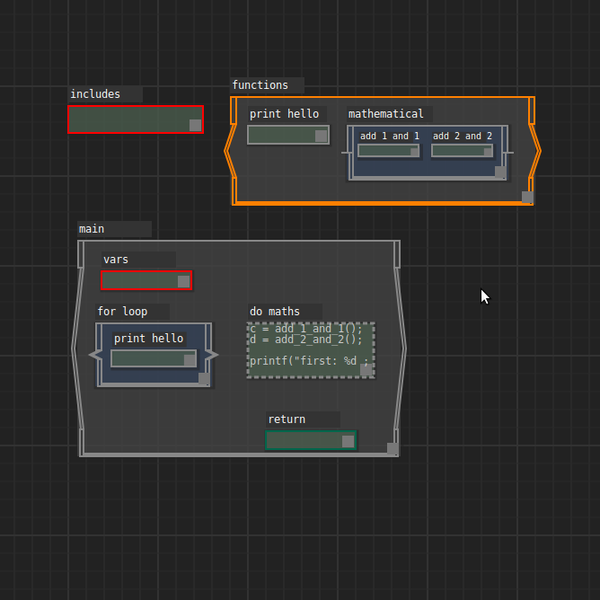
Task: Select the includes title label
Action: (106, 94)
